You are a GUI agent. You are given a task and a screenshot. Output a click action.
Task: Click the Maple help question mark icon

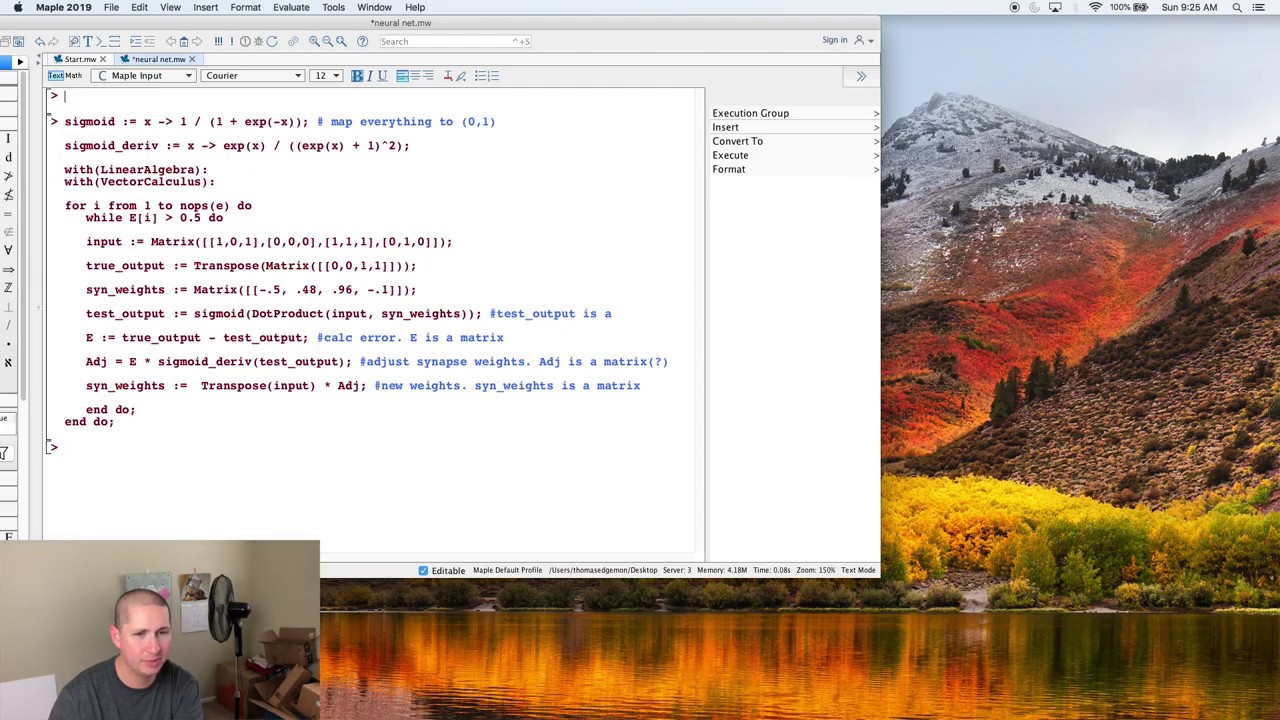362,41
